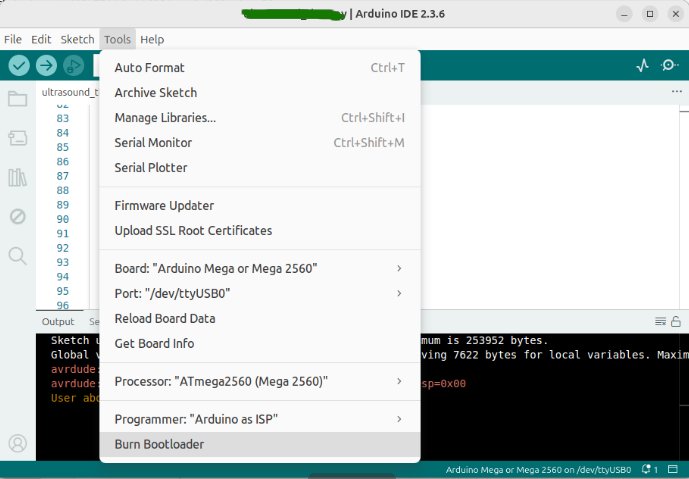Open the Library Manager books icon
Viewport: 689px width, 479px height.
pyautogui.click(x=17, y=177)
